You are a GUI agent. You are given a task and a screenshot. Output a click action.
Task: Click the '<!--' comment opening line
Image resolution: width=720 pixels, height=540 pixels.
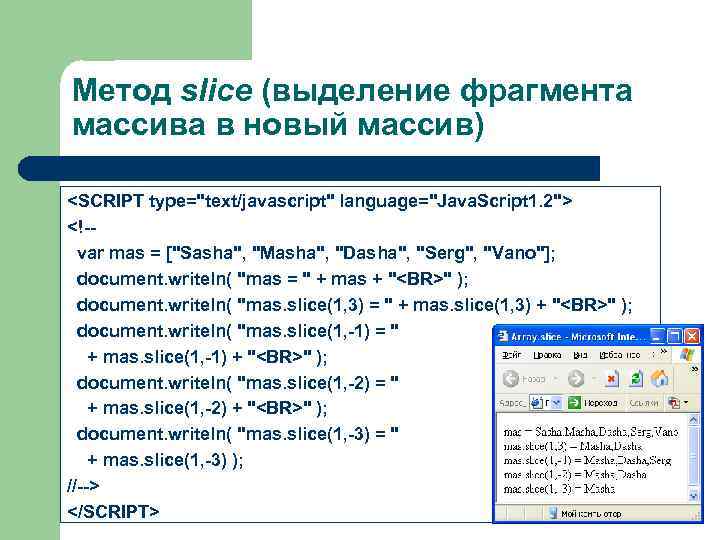pos(82,227)
